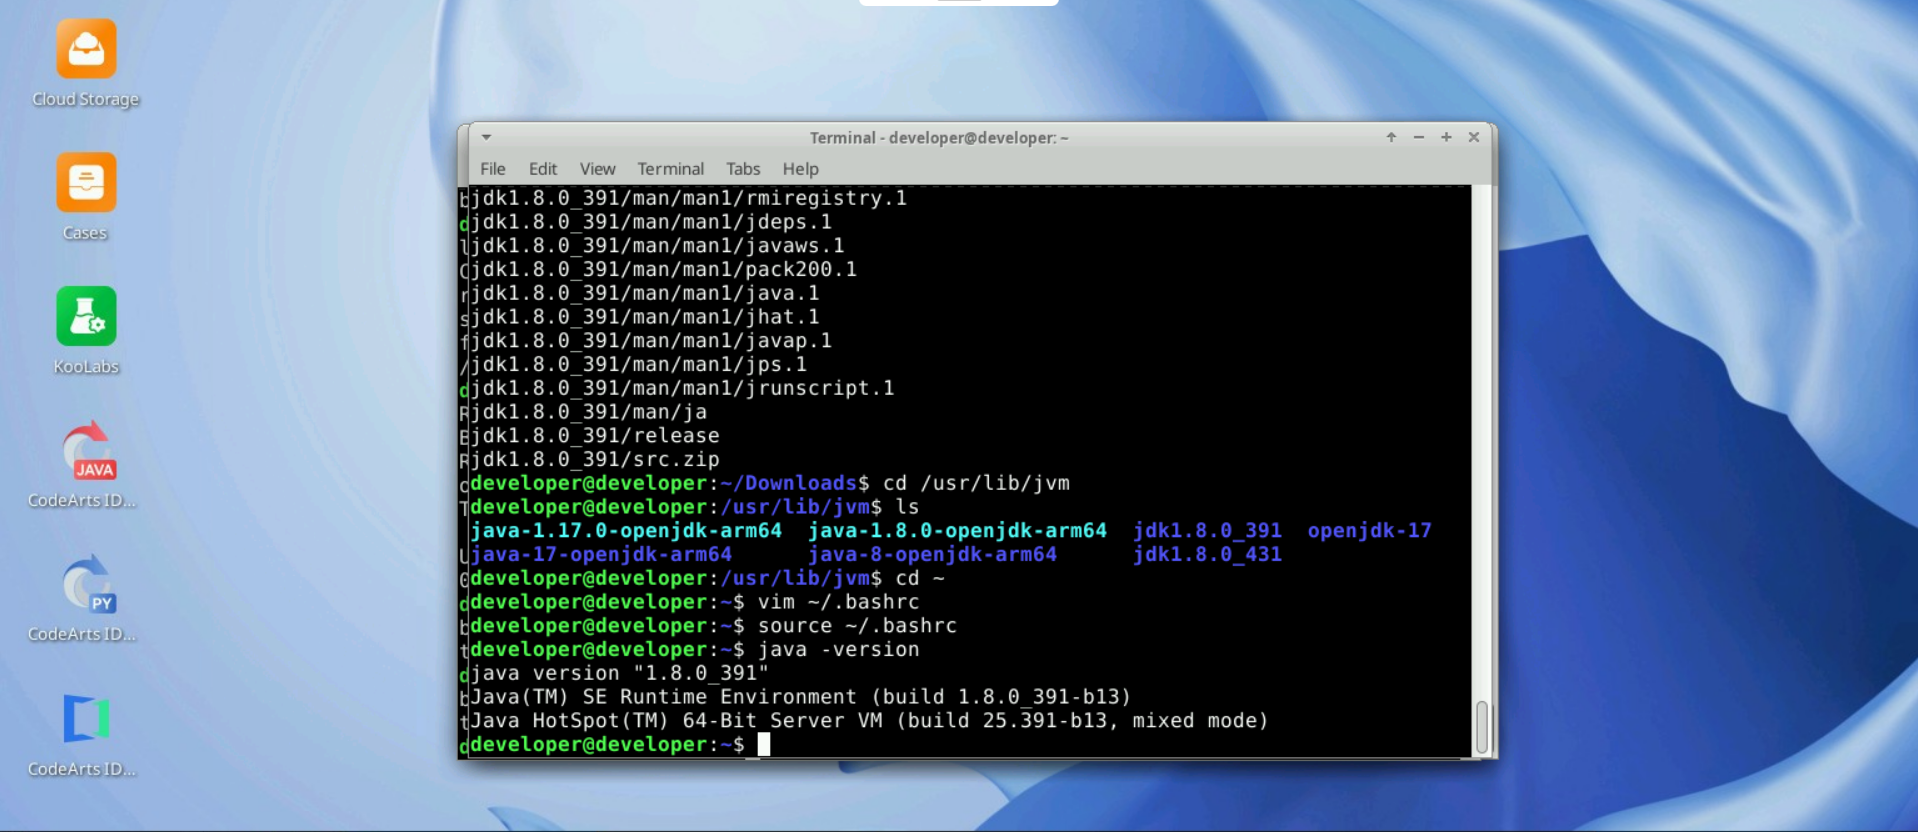Click the up-arrow button in terminal title bar

[1391, 137]
